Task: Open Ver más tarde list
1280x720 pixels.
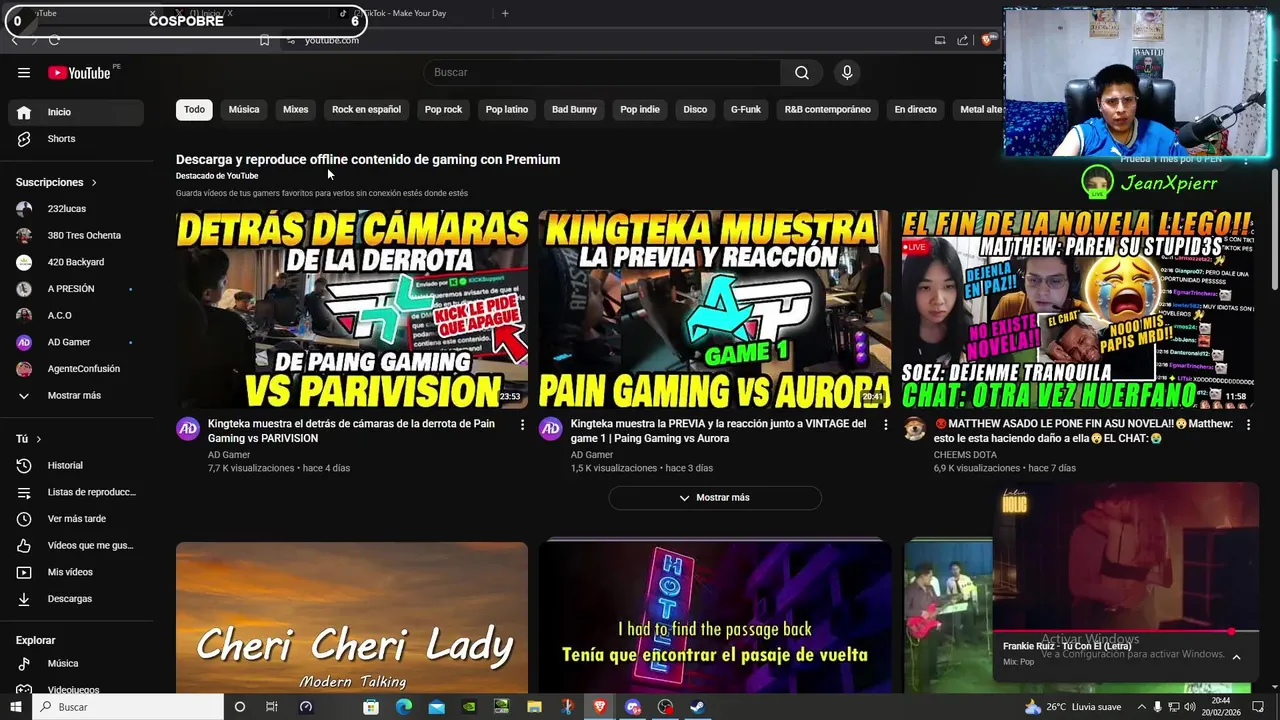Action: point(76,519)
